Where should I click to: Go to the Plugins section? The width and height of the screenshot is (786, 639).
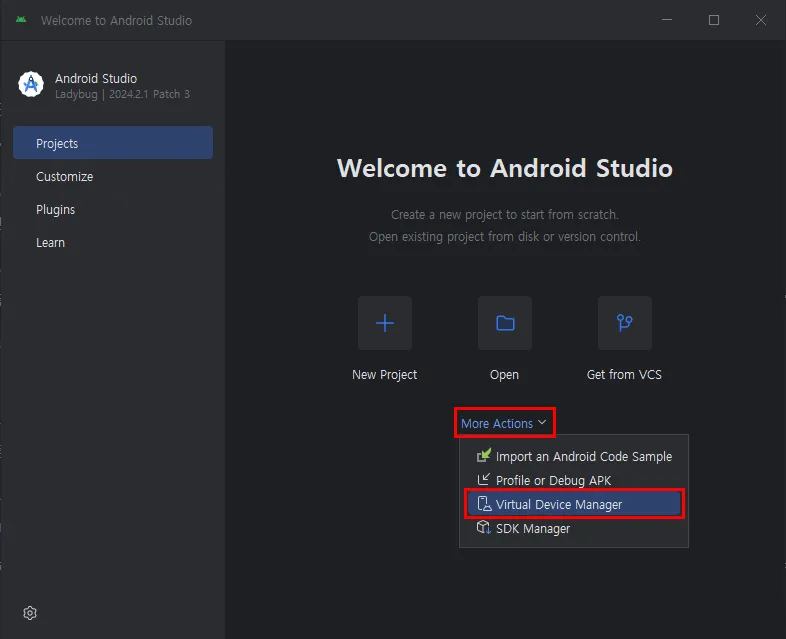pos(55,209)
